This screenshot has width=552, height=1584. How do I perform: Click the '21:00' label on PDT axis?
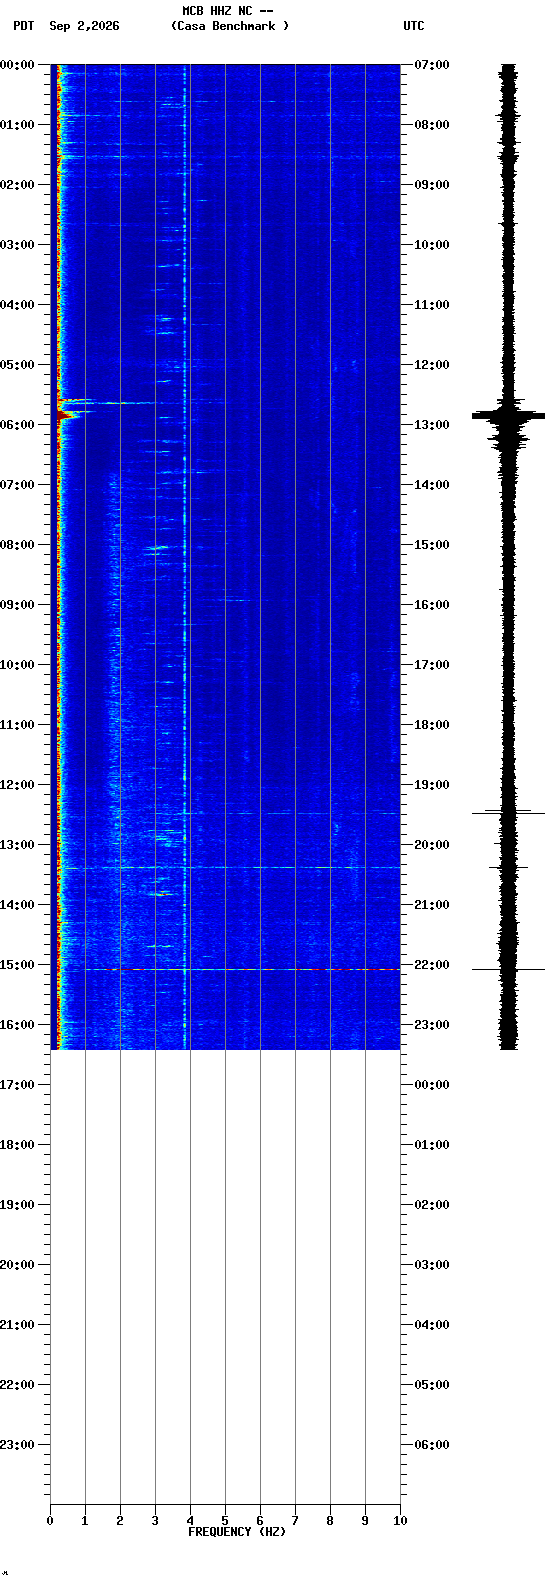pyautogui.click(x=17, y=1325)
